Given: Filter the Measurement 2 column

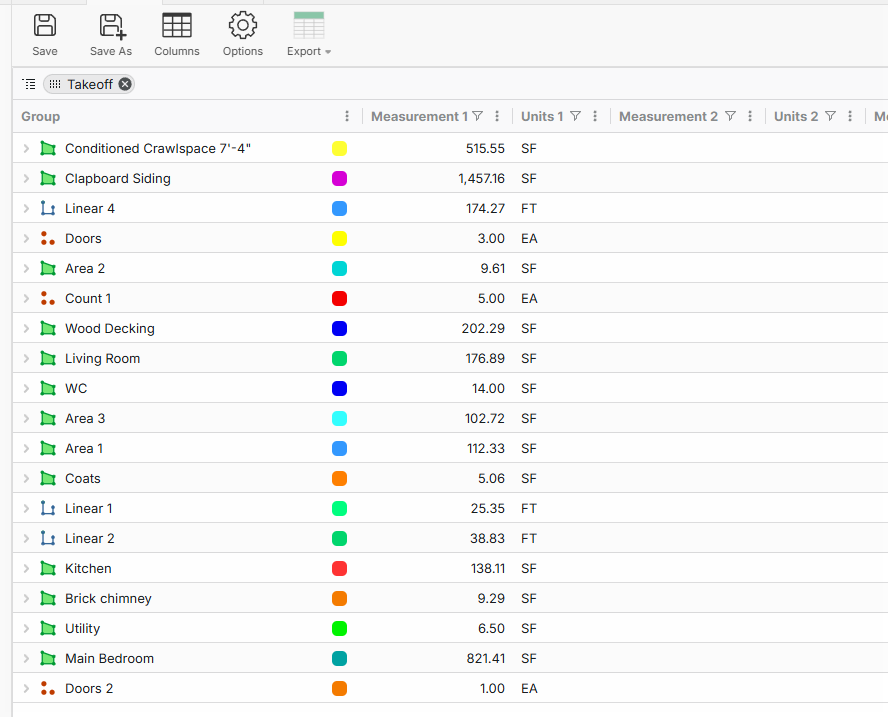Looking at the screenshot, I should (x=731, y=116).
